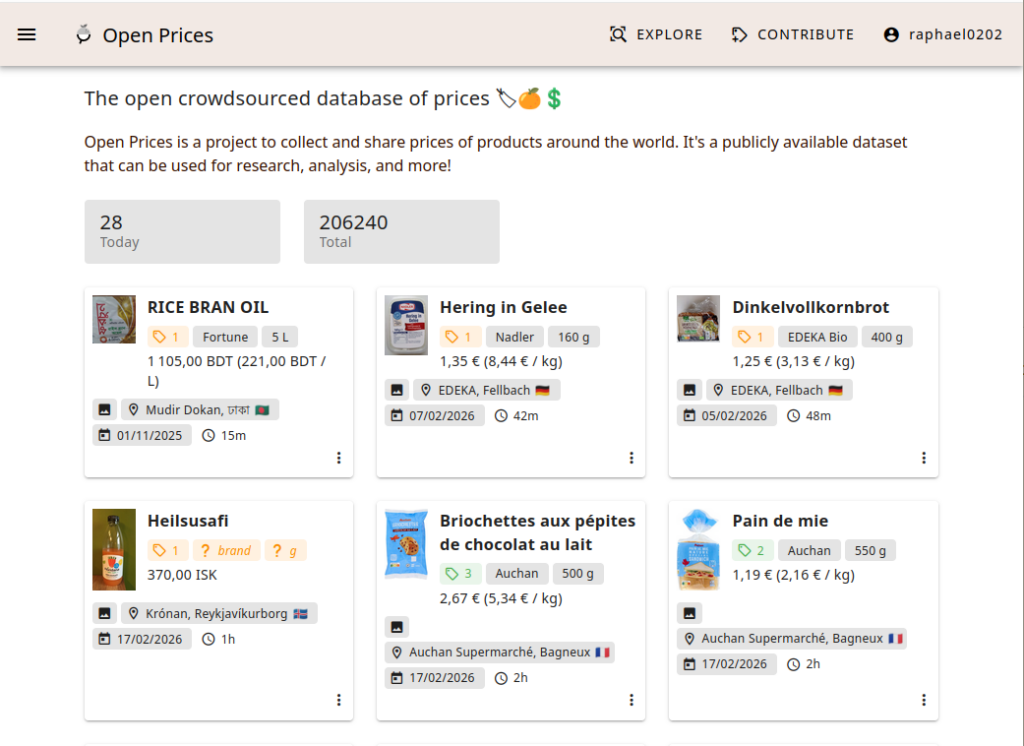Click the Heilsusafi product title

(188, 521)
